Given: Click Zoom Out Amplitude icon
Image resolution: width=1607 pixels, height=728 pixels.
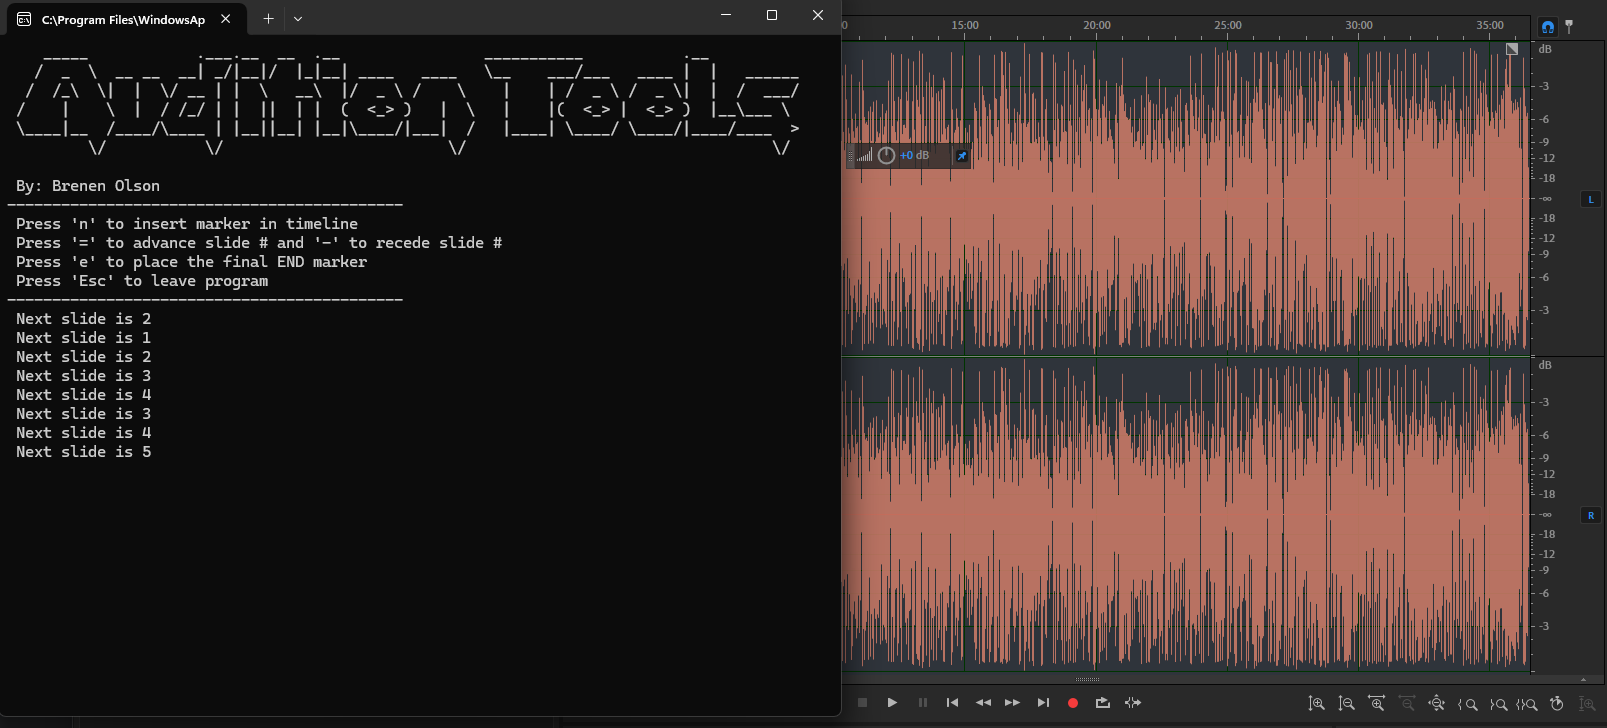Looking at the screenshot, I should pos(1347,704).
